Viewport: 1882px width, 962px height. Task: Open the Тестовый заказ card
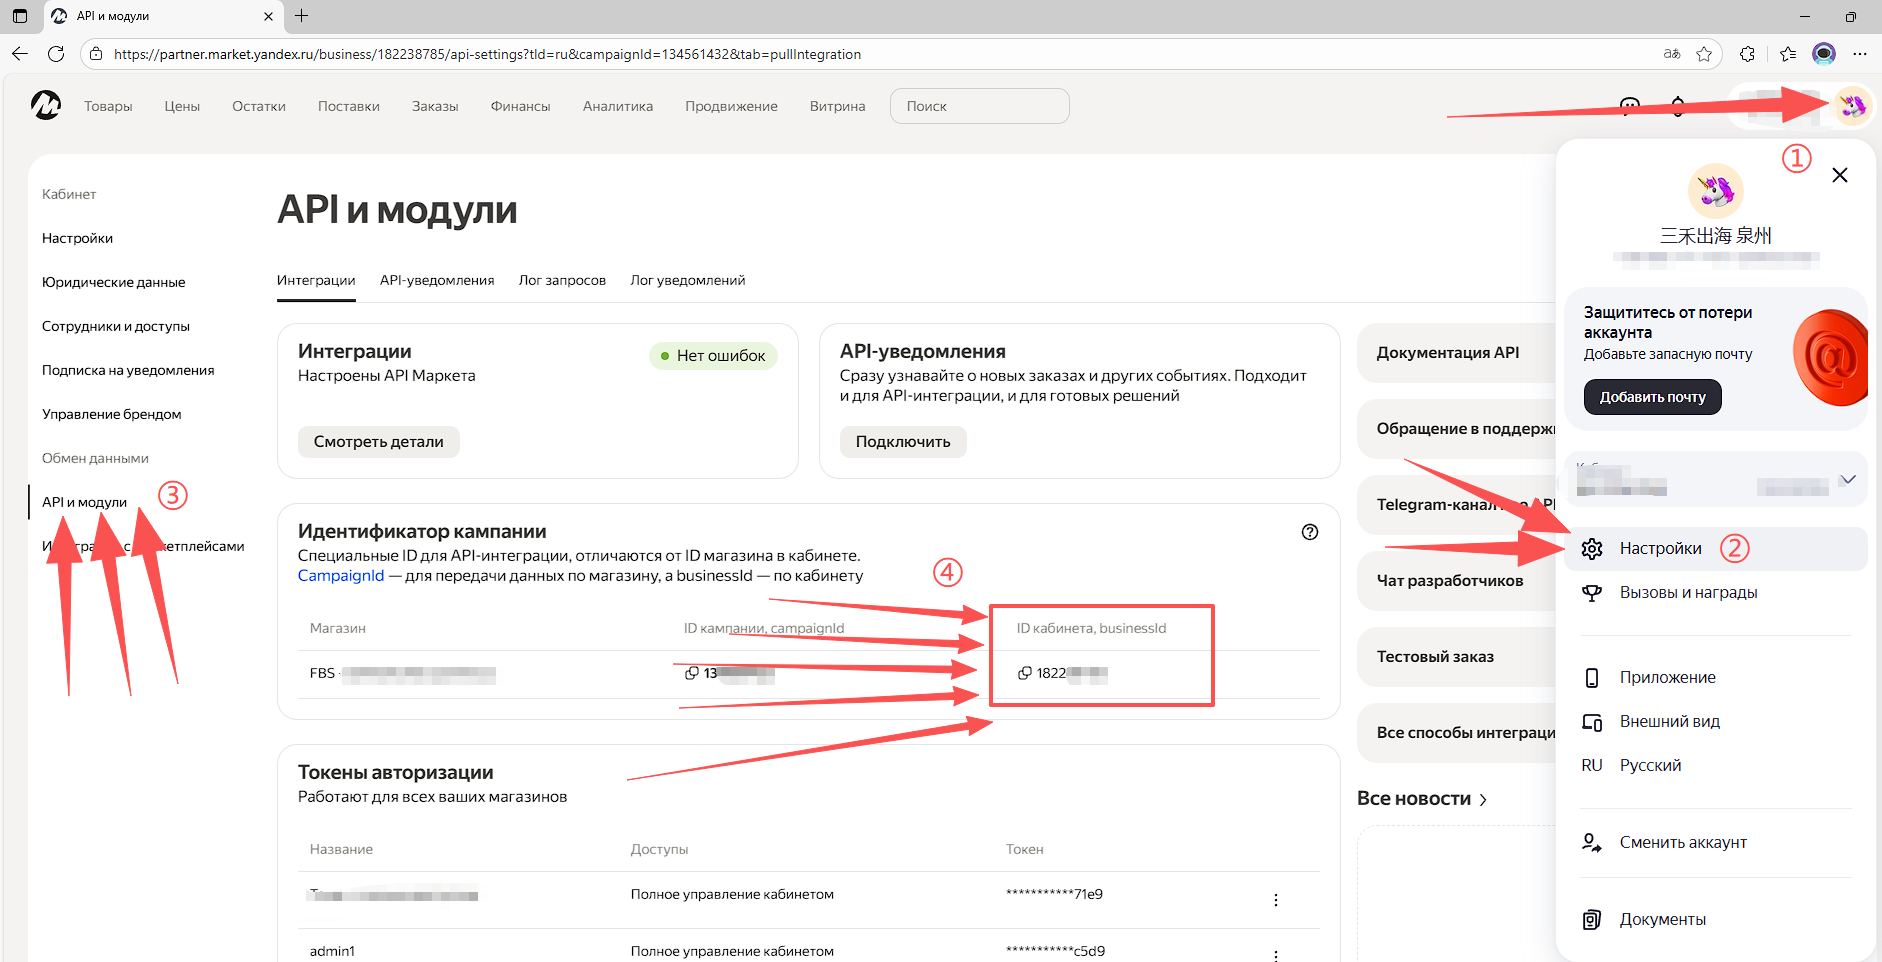pos(1457,656)
